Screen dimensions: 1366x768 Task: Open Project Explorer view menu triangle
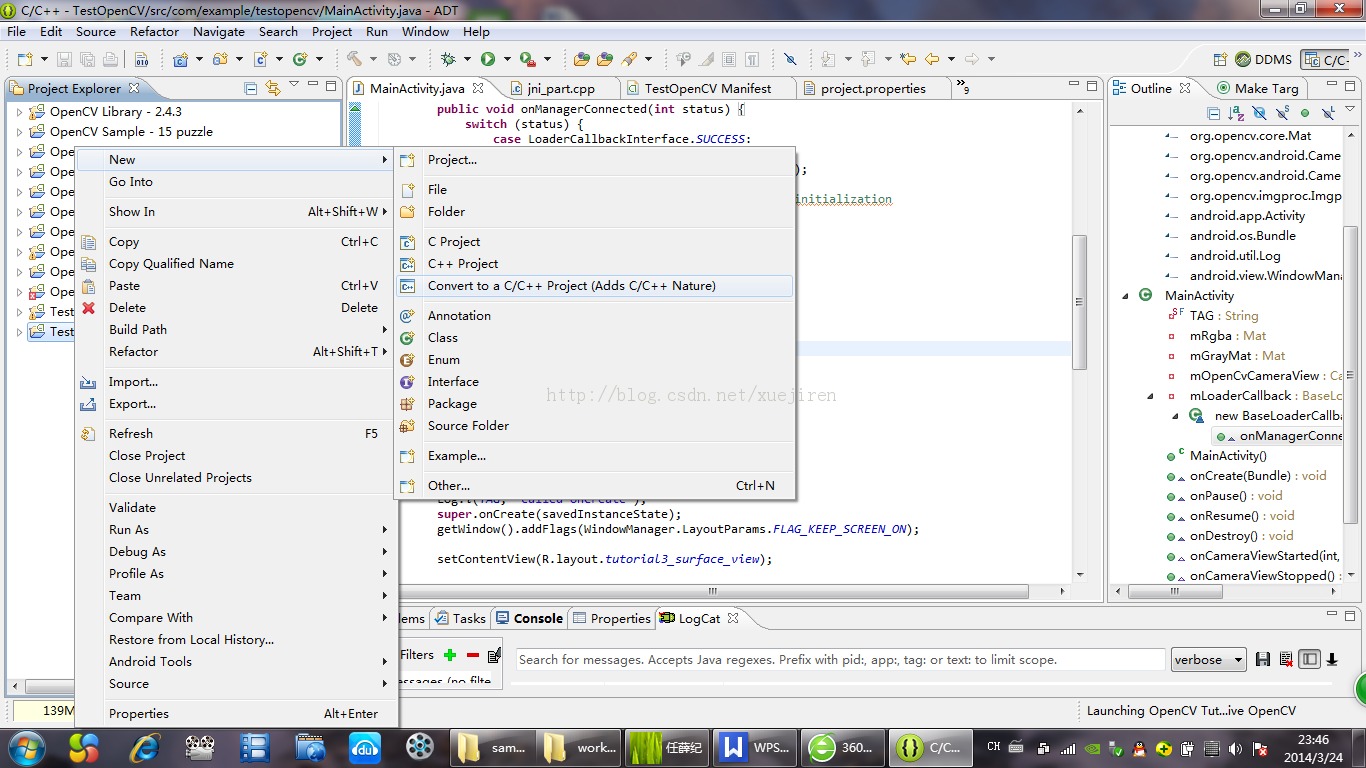(x=294, y=85)
